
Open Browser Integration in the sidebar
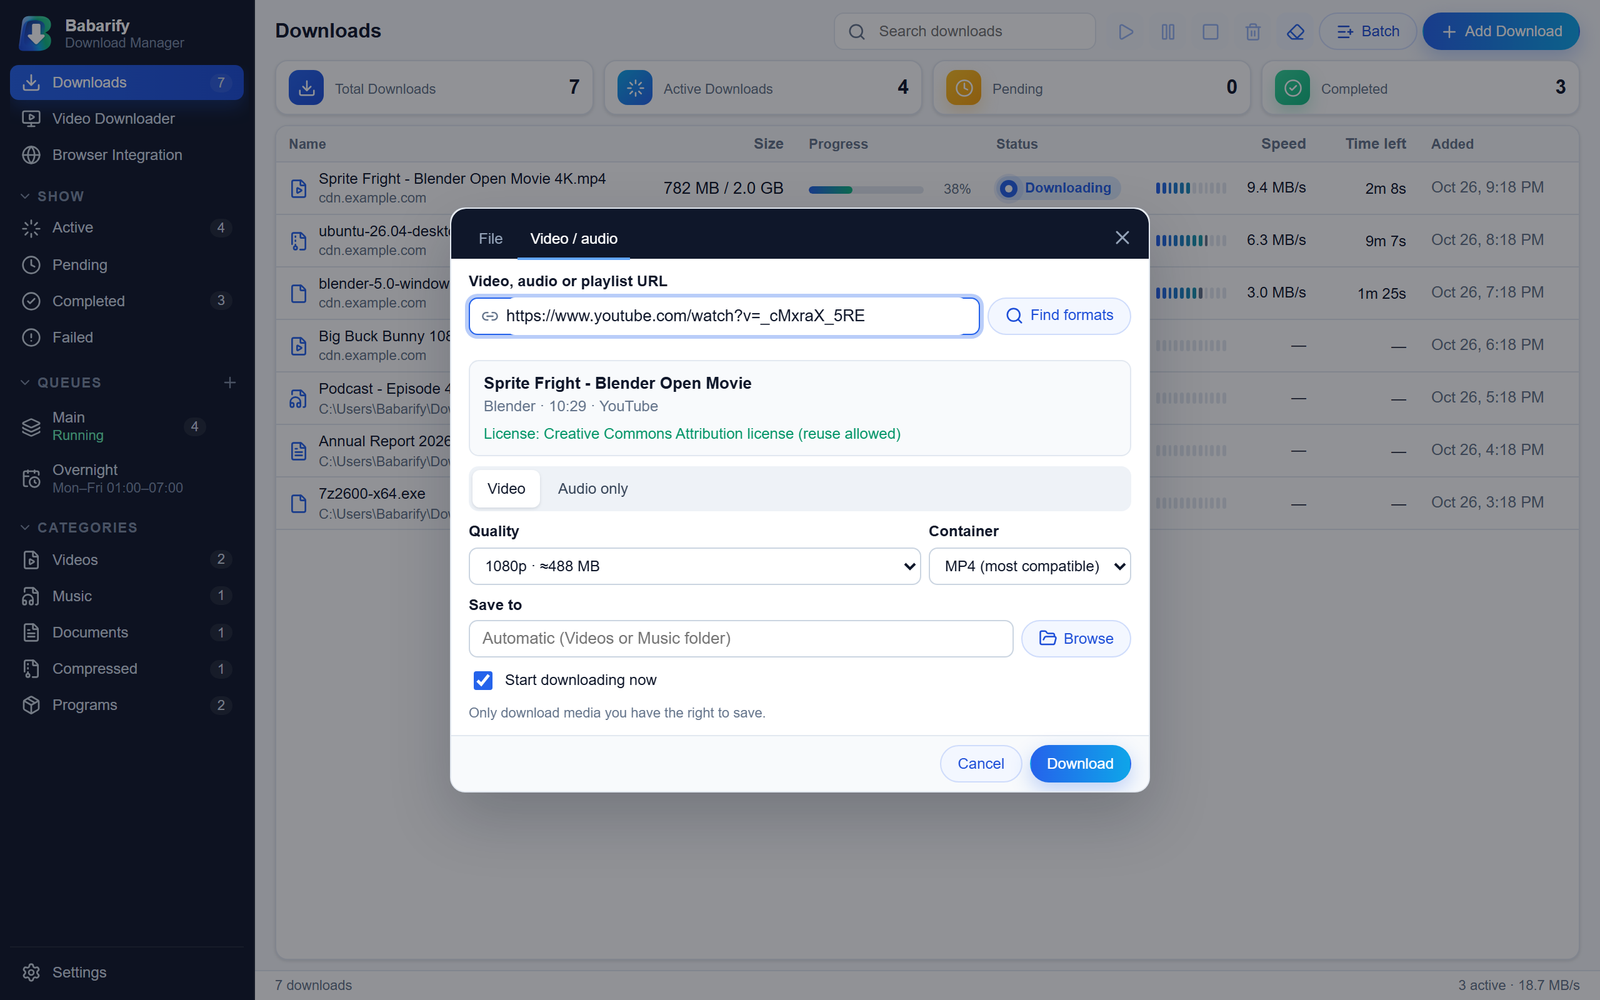[127, 155]
